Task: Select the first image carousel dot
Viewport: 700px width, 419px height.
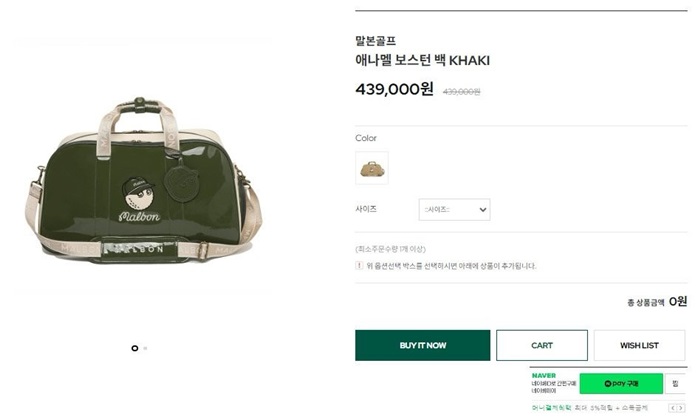Action: (x=135, y=348)
